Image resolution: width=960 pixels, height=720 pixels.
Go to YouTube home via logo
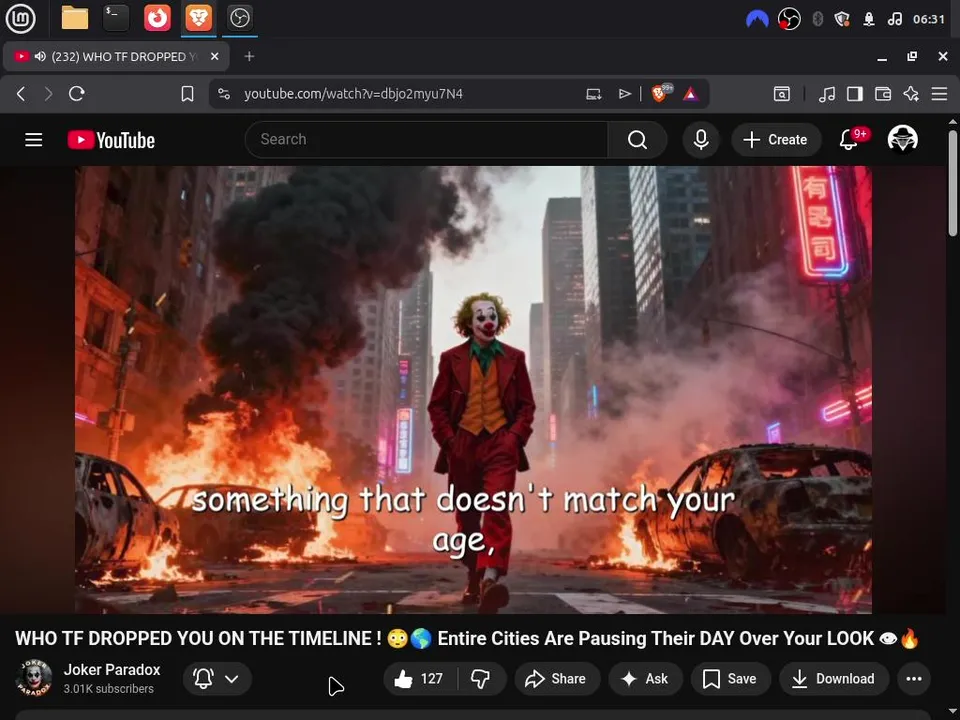[x=111, y=140]
